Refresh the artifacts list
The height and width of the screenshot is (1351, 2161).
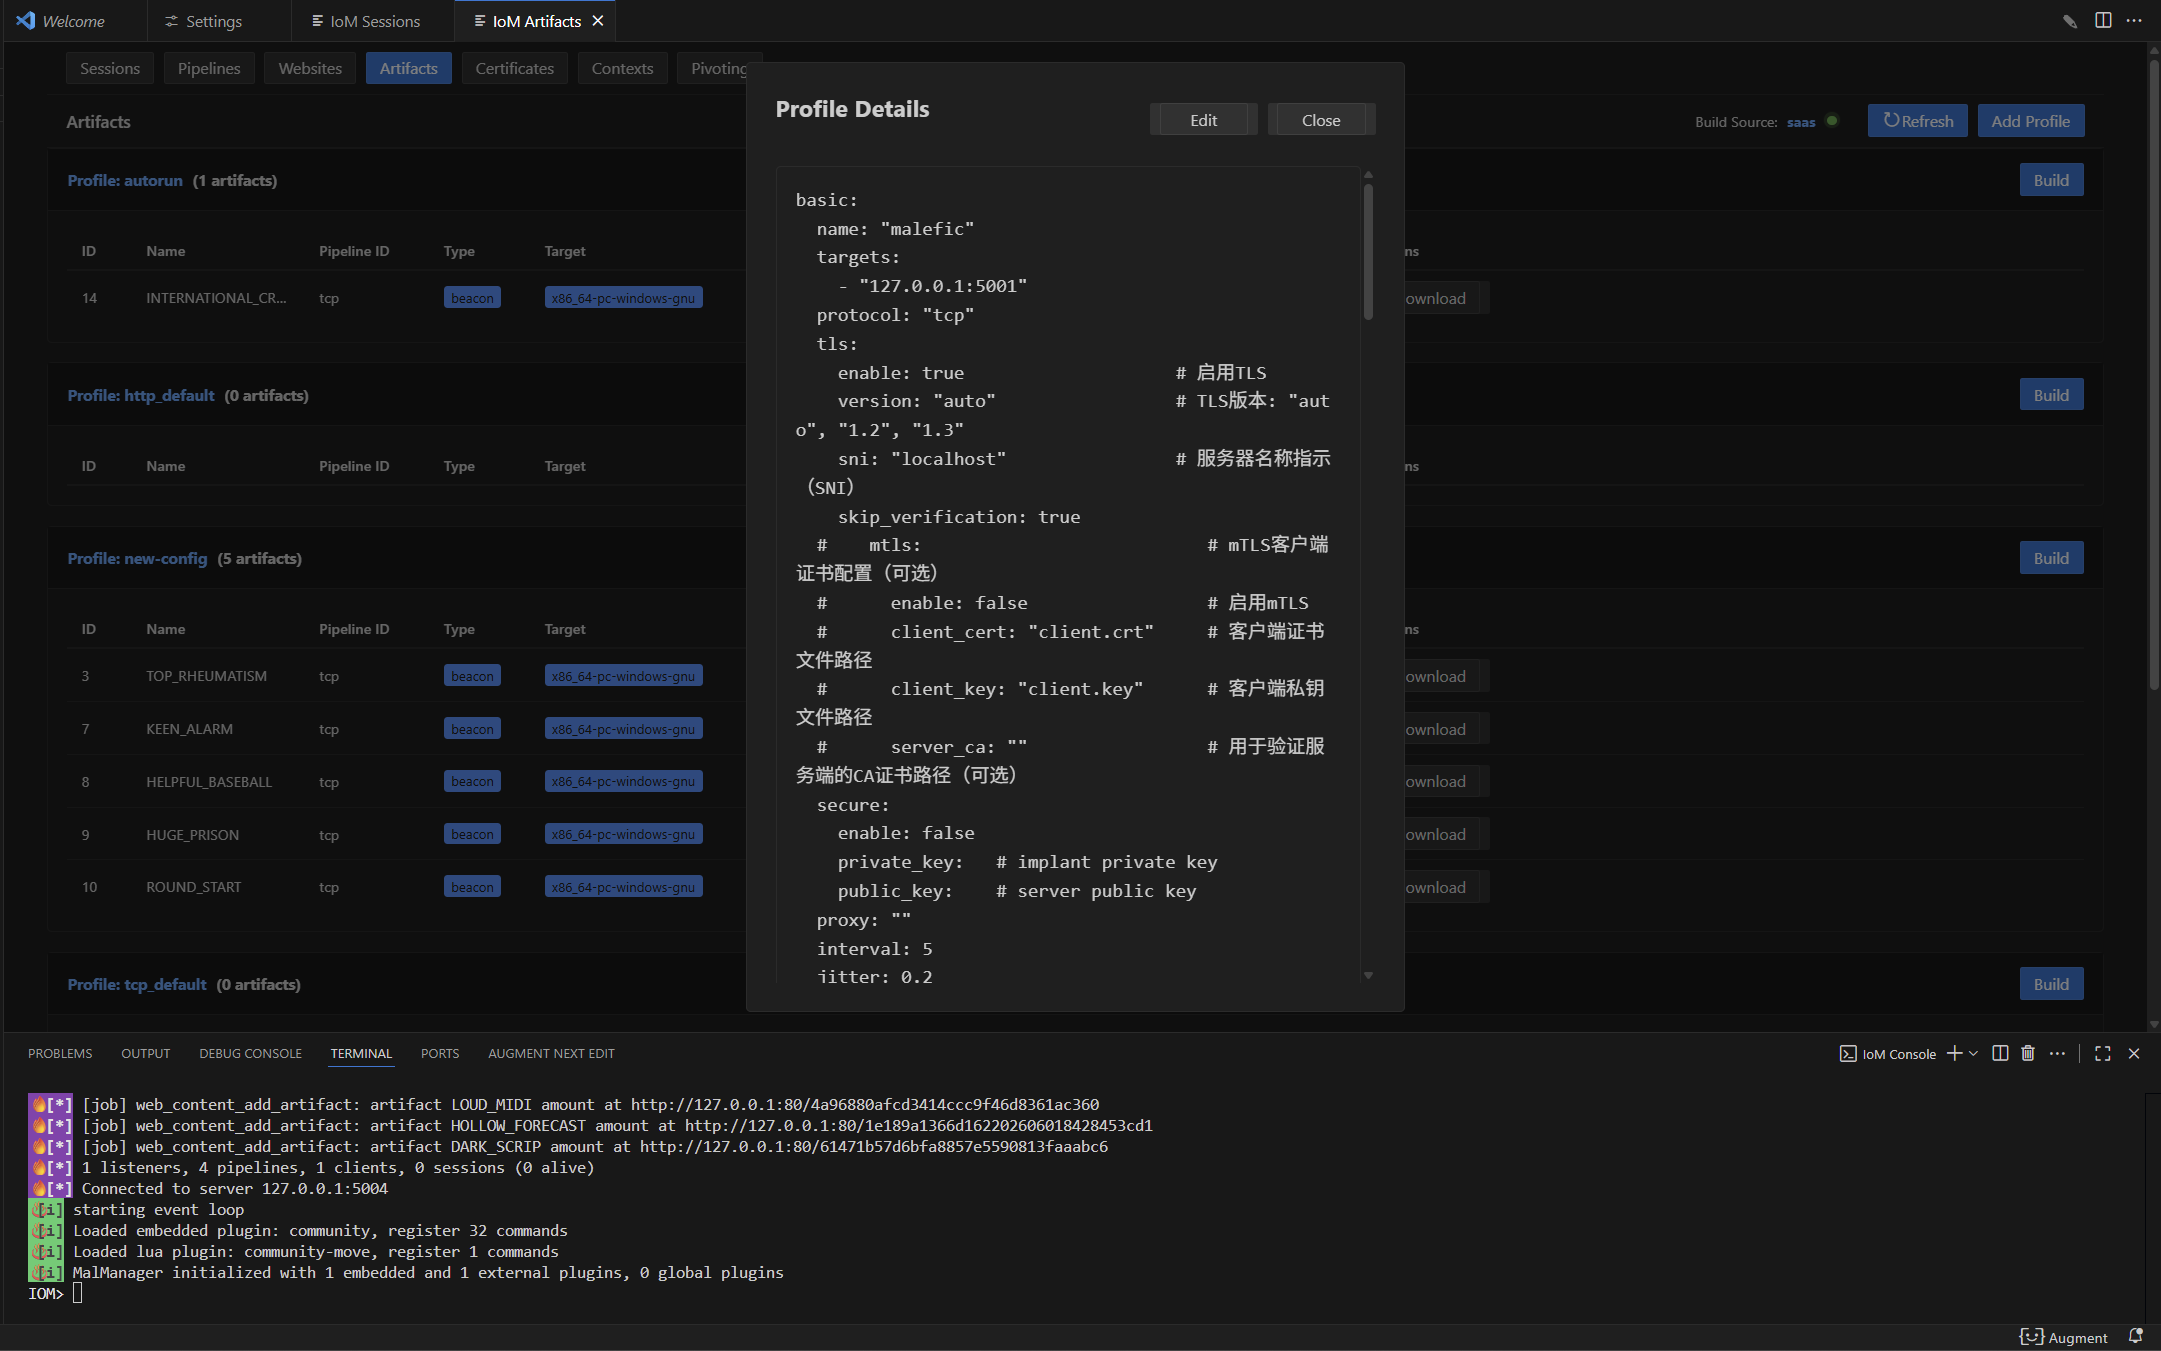click(1917, 121)
